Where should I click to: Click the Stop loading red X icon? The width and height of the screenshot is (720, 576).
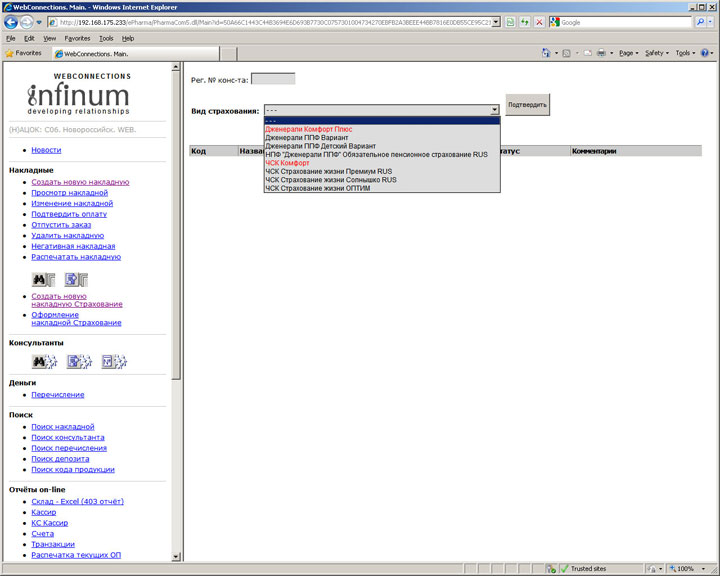click(540, 22)
